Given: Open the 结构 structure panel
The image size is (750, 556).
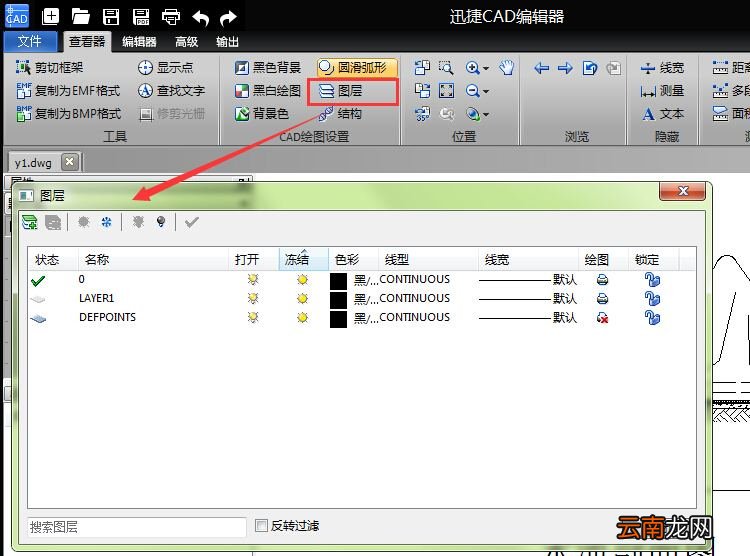Looking at the screenshot, I should point(340,114).
